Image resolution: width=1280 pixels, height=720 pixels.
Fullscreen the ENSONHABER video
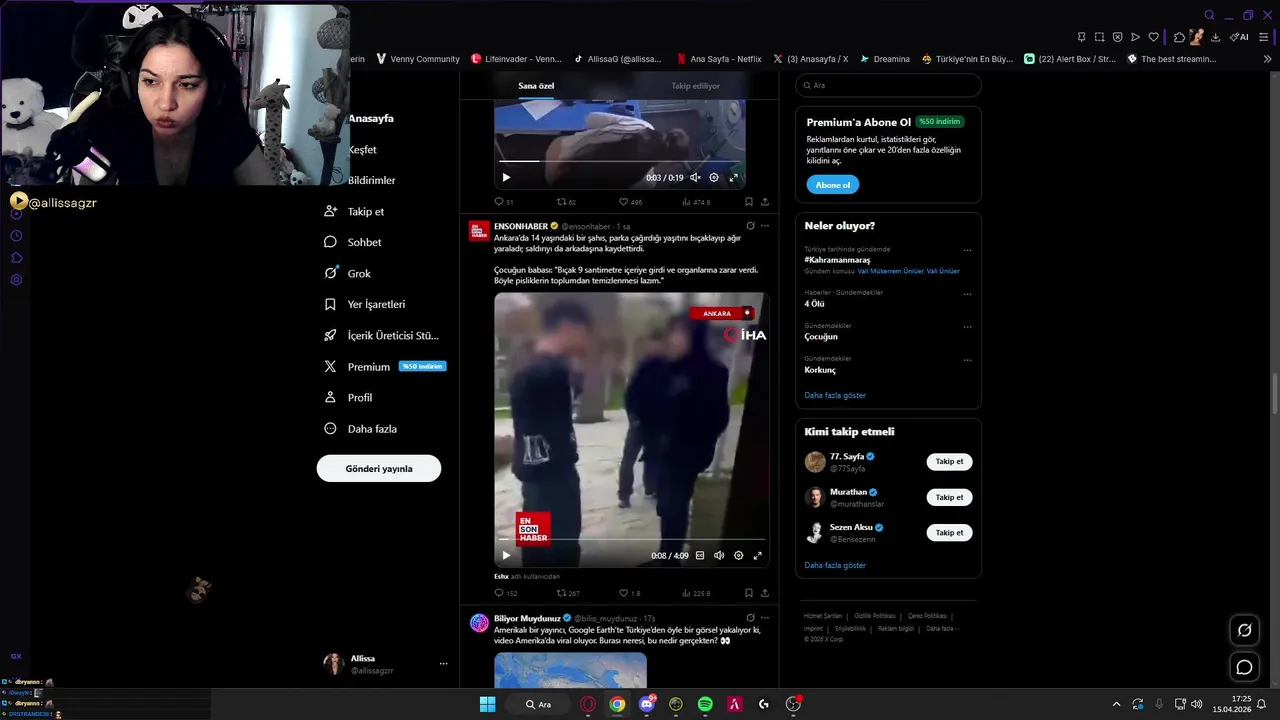click(x=758, y=555)
